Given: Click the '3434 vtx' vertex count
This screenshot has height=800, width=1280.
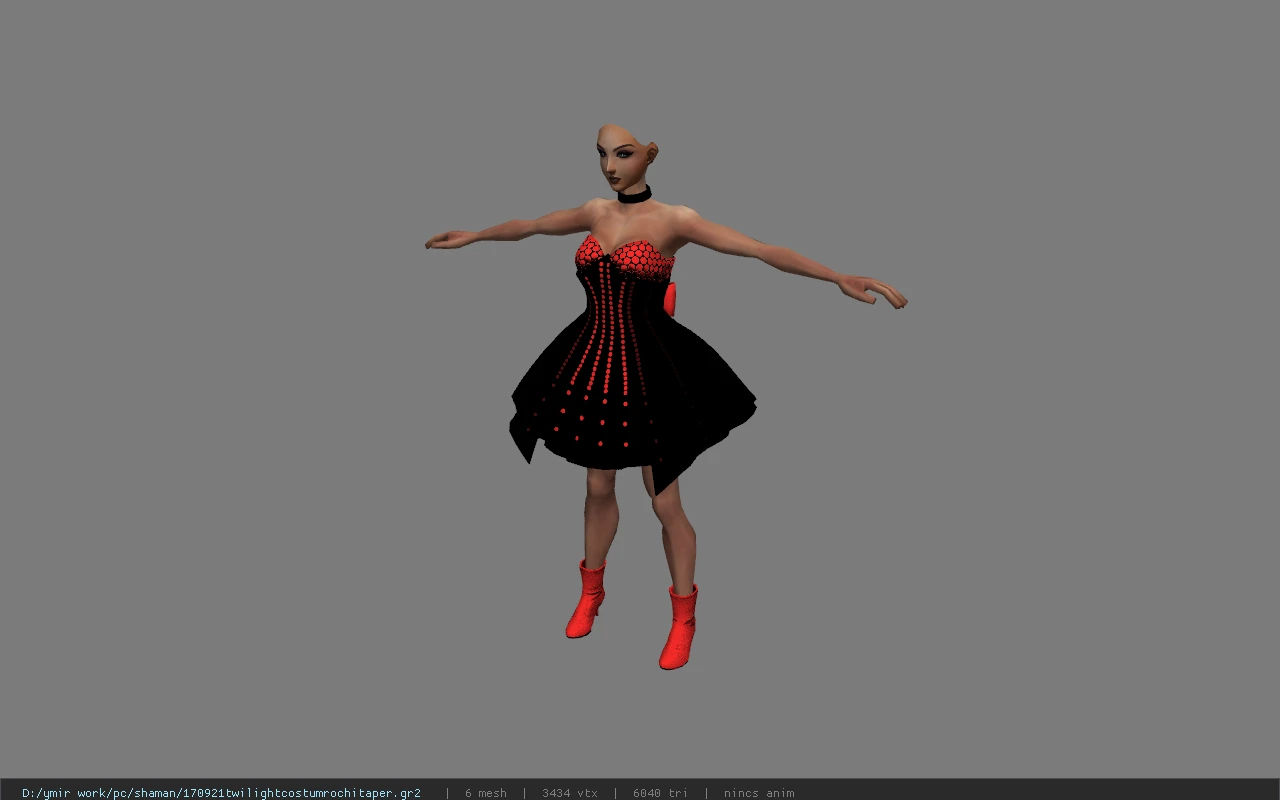Looking at the screenshot, I should click(x=570, y=793).
